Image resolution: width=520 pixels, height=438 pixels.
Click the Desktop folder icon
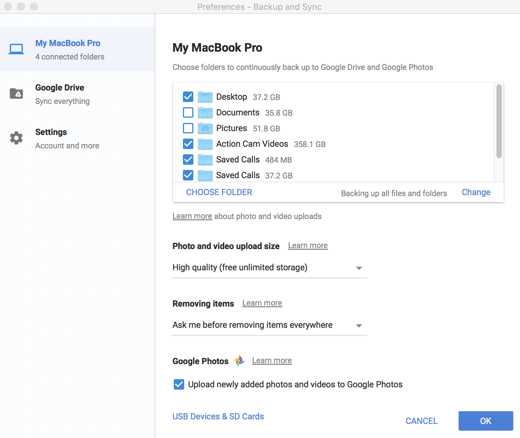click(x=205, y=97)
